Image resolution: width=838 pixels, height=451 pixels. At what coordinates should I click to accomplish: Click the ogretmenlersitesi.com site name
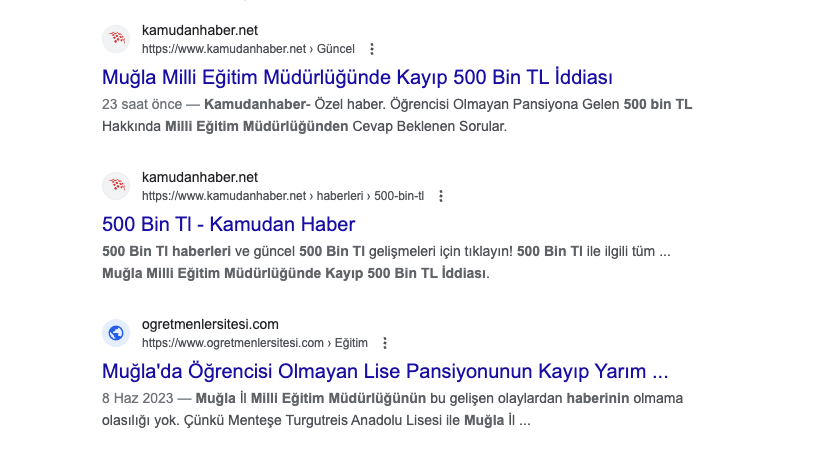210,324
